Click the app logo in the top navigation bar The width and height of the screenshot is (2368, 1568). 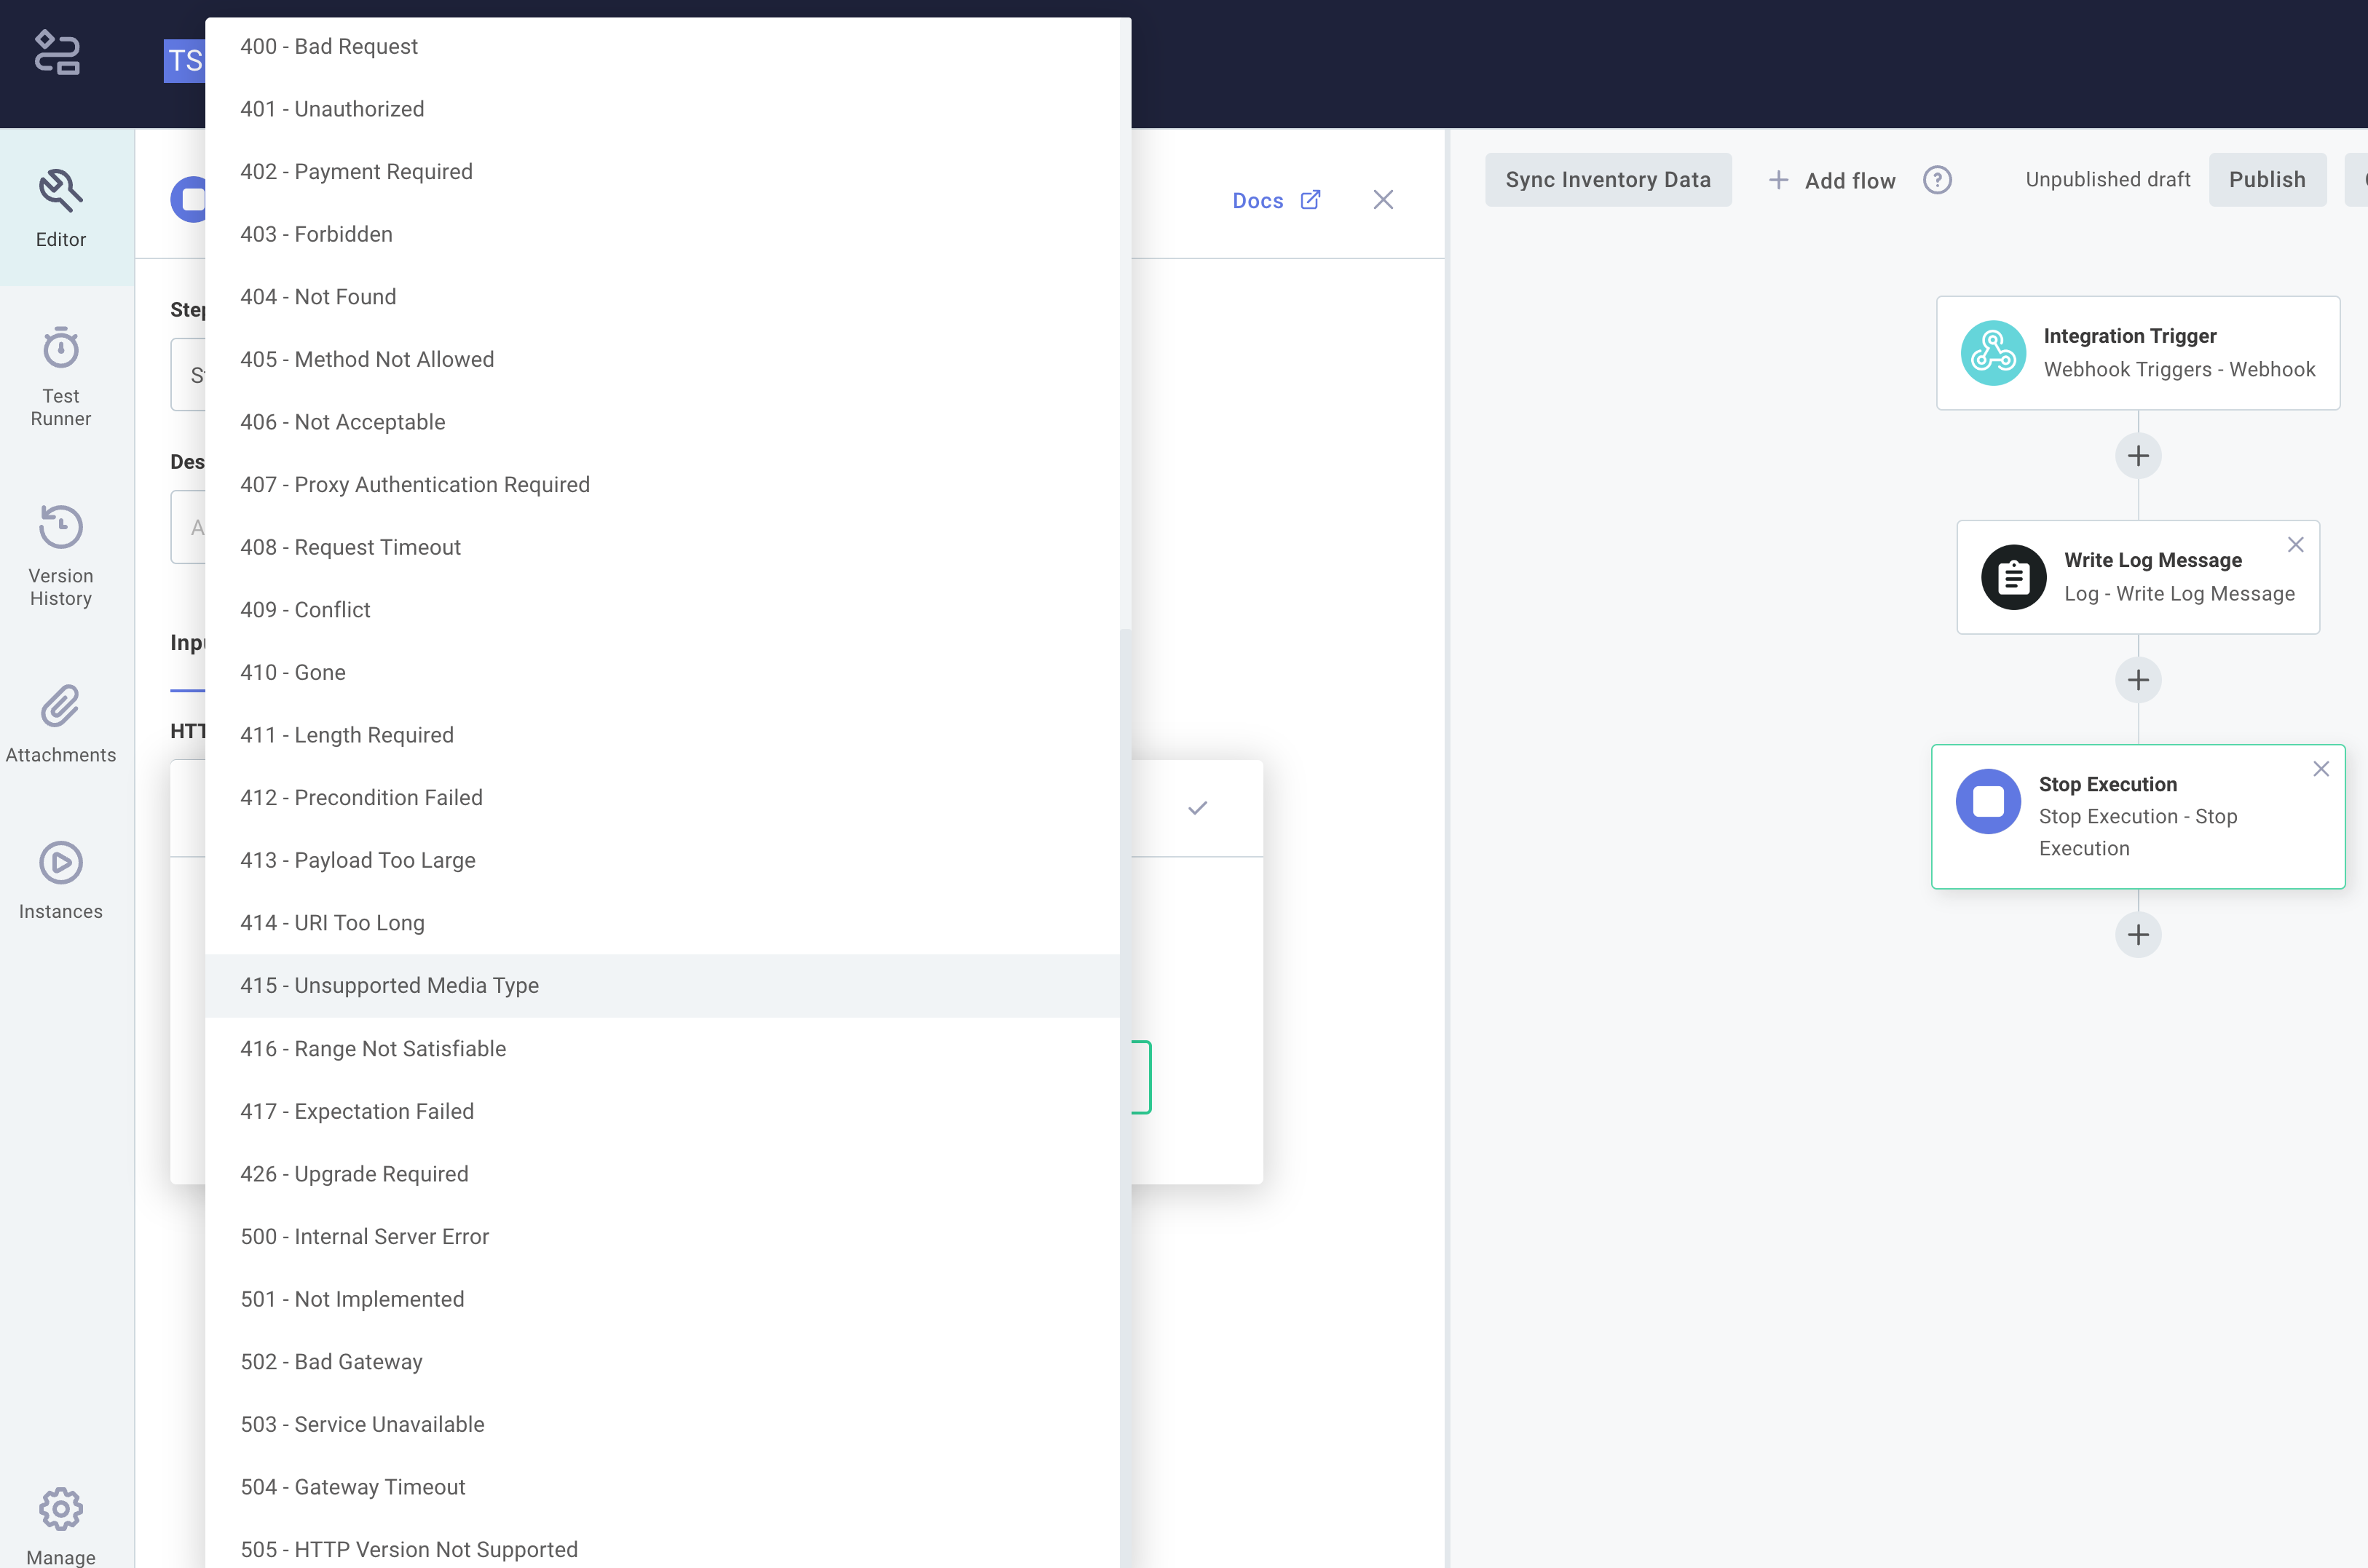(x=57, y=52)
